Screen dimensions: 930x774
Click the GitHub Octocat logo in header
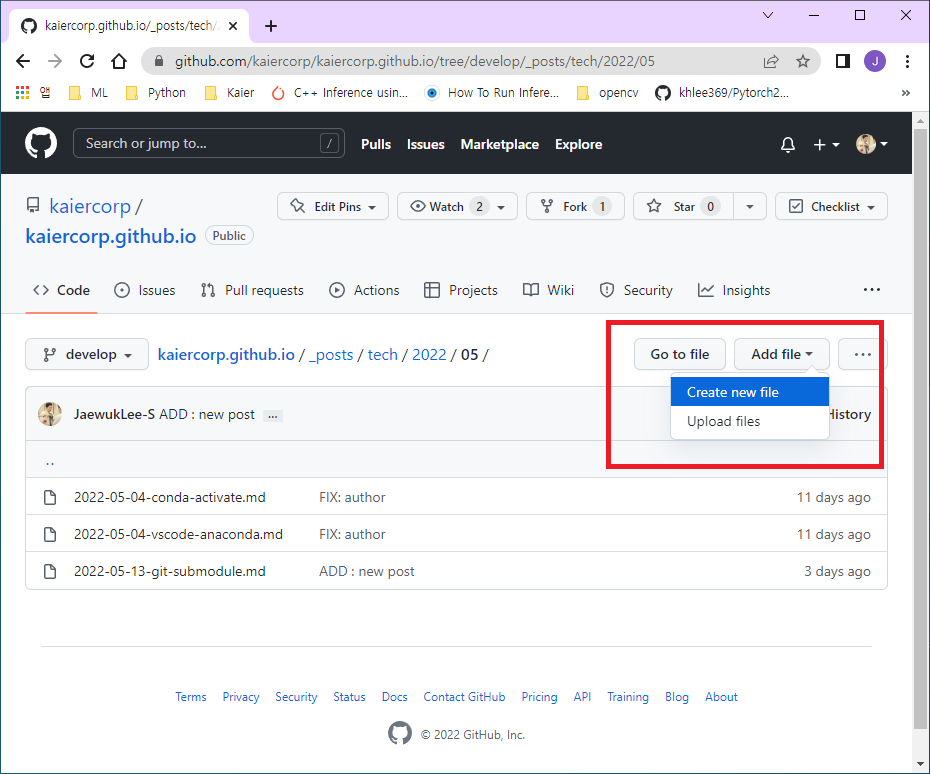tap(41, 144)
